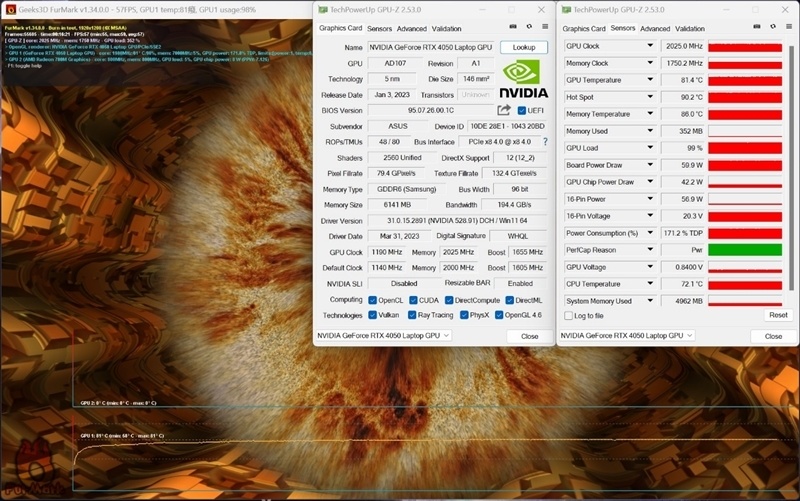
Task: Enable the Log to file checkbox
Action: click(568, 316)
